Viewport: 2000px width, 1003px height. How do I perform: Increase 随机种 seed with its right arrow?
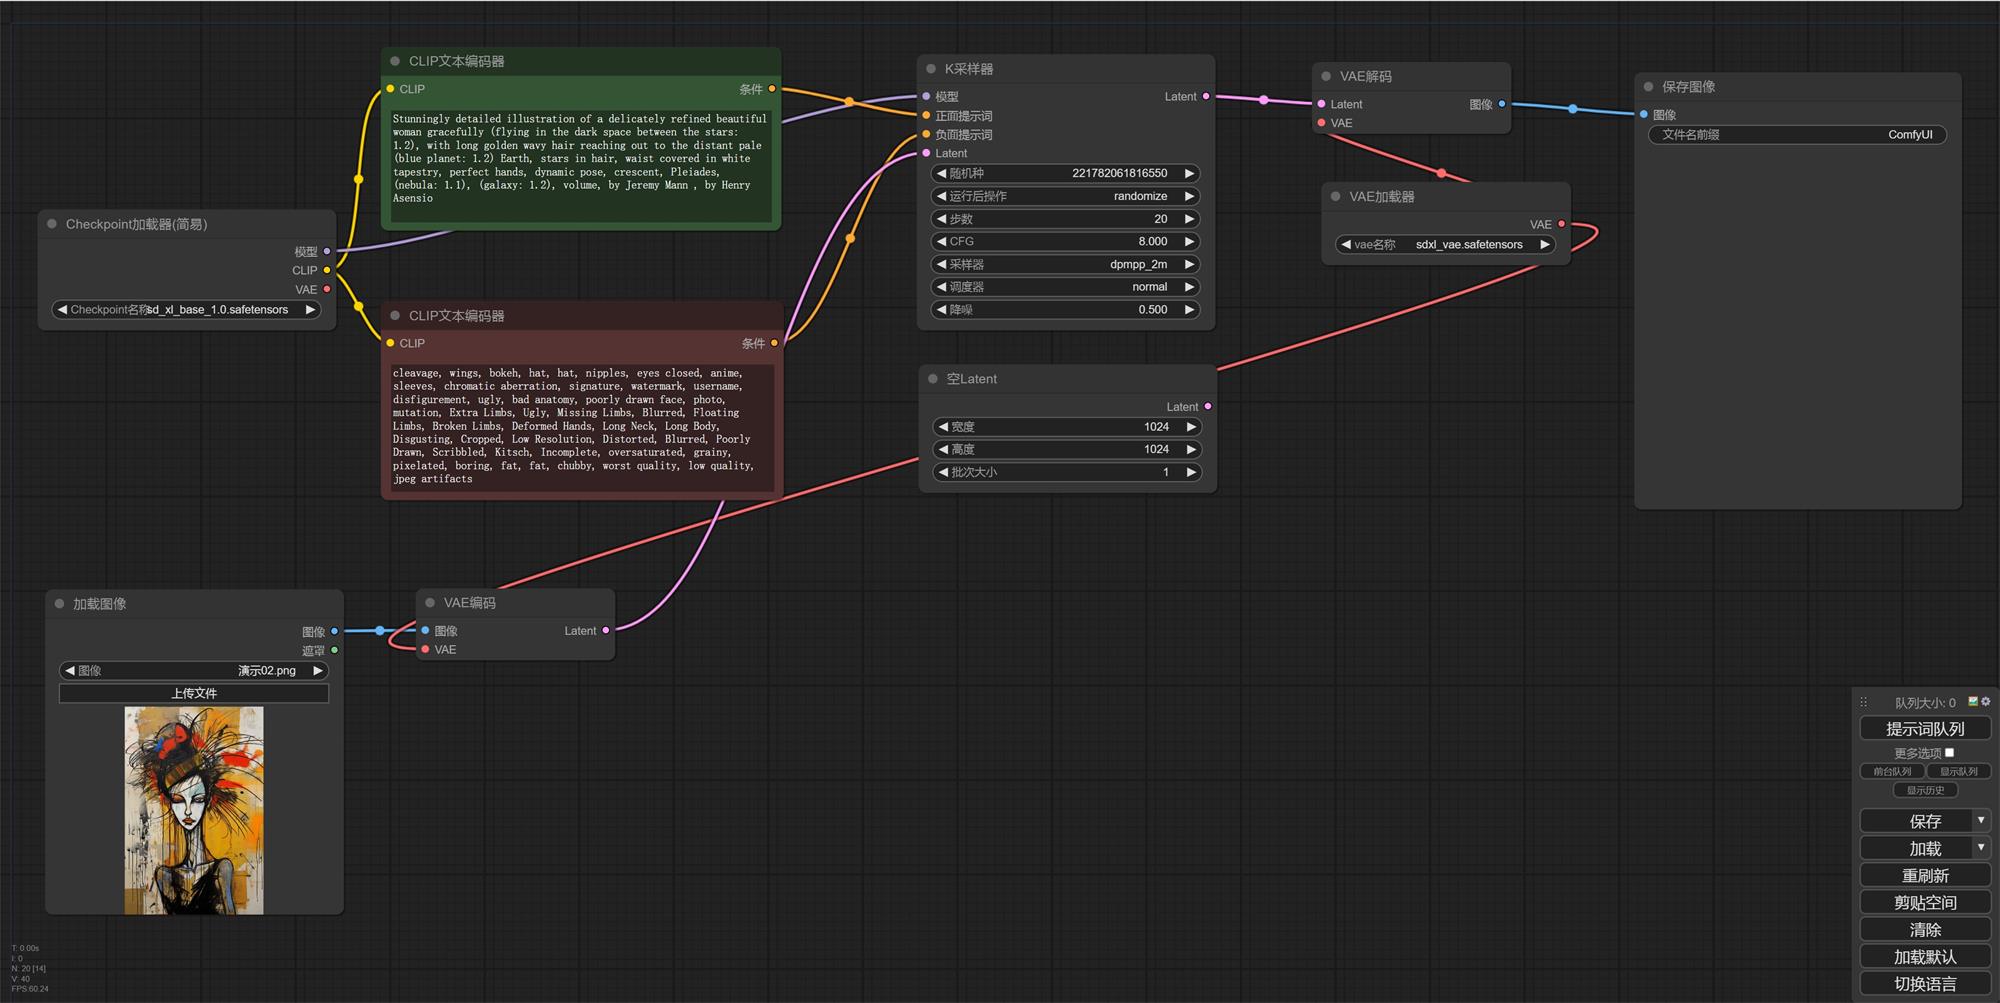click(x=1189, y=173)
